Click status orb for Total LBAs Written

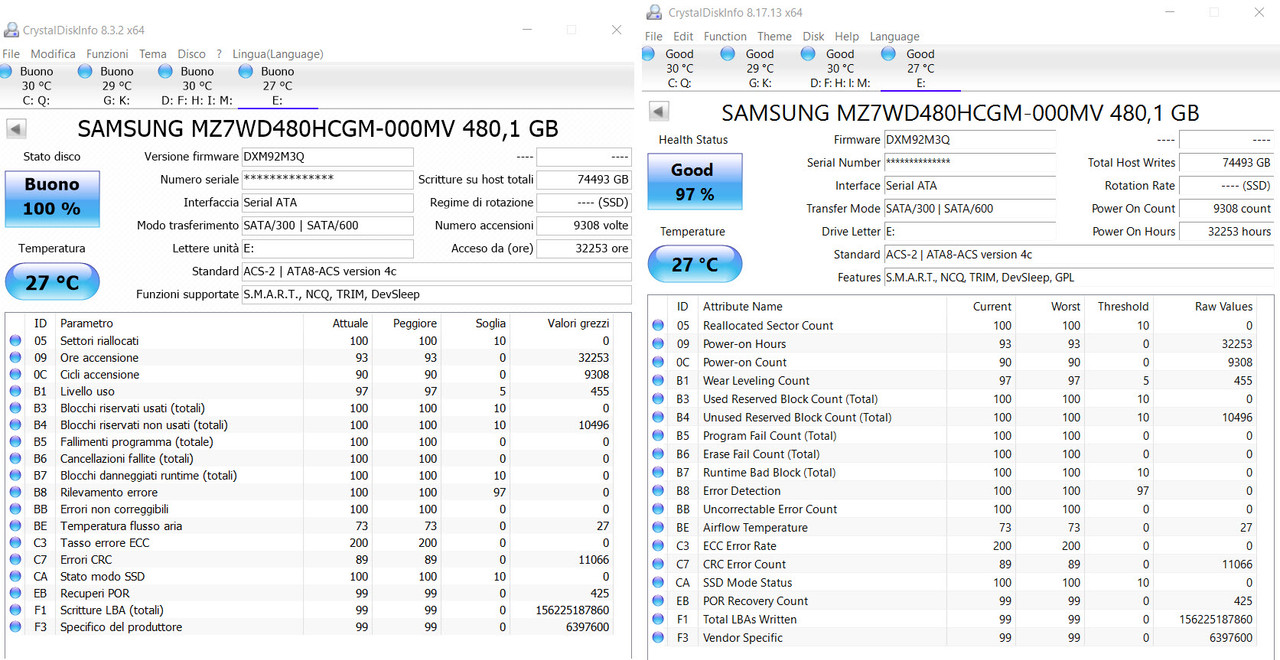click(658, 619)
